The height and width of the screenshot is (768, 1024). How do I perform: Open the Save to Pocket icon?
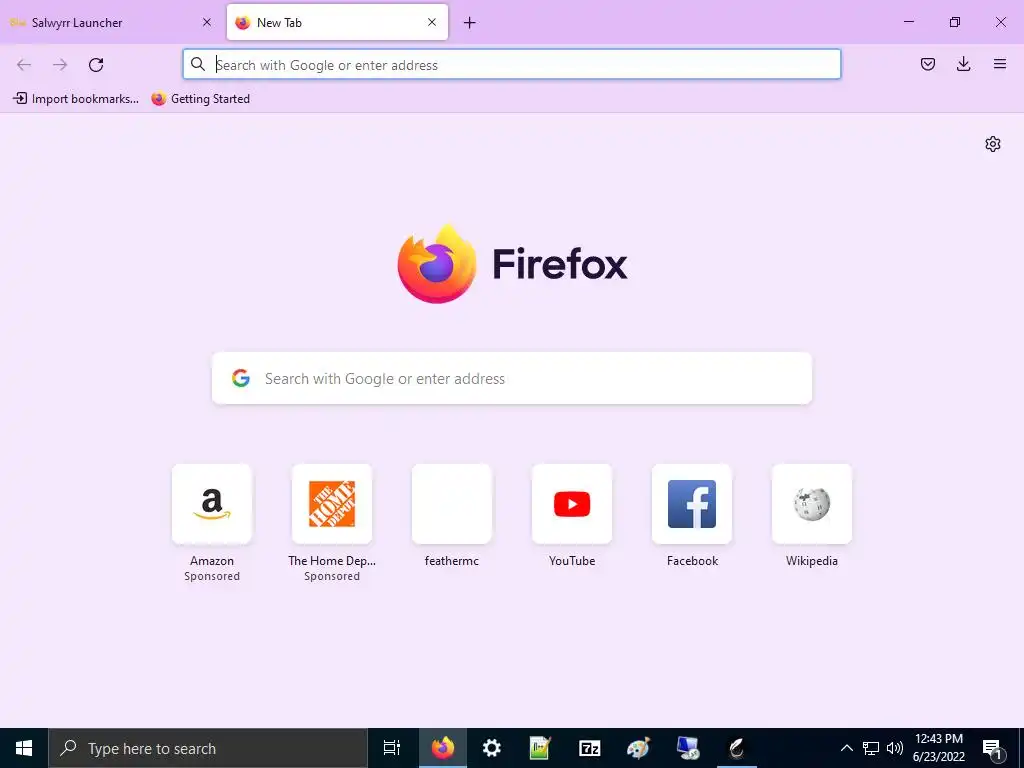pyautogui.click(x=928, y=64)
